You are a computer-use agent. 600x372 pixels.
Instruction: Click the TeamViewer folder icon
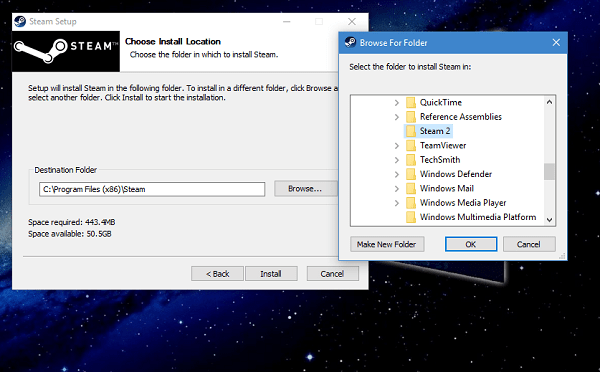click(x=411, y=145)
